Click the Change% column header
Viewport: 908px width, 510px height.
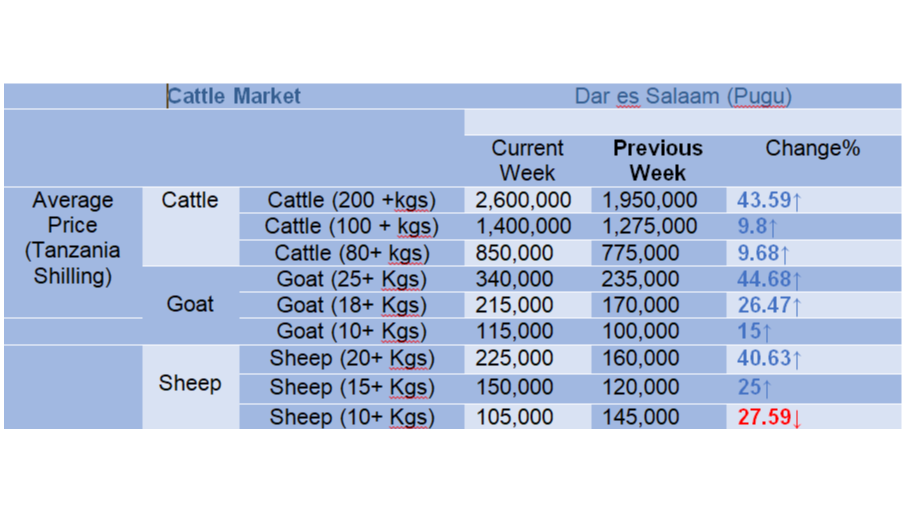click(812, 148)
